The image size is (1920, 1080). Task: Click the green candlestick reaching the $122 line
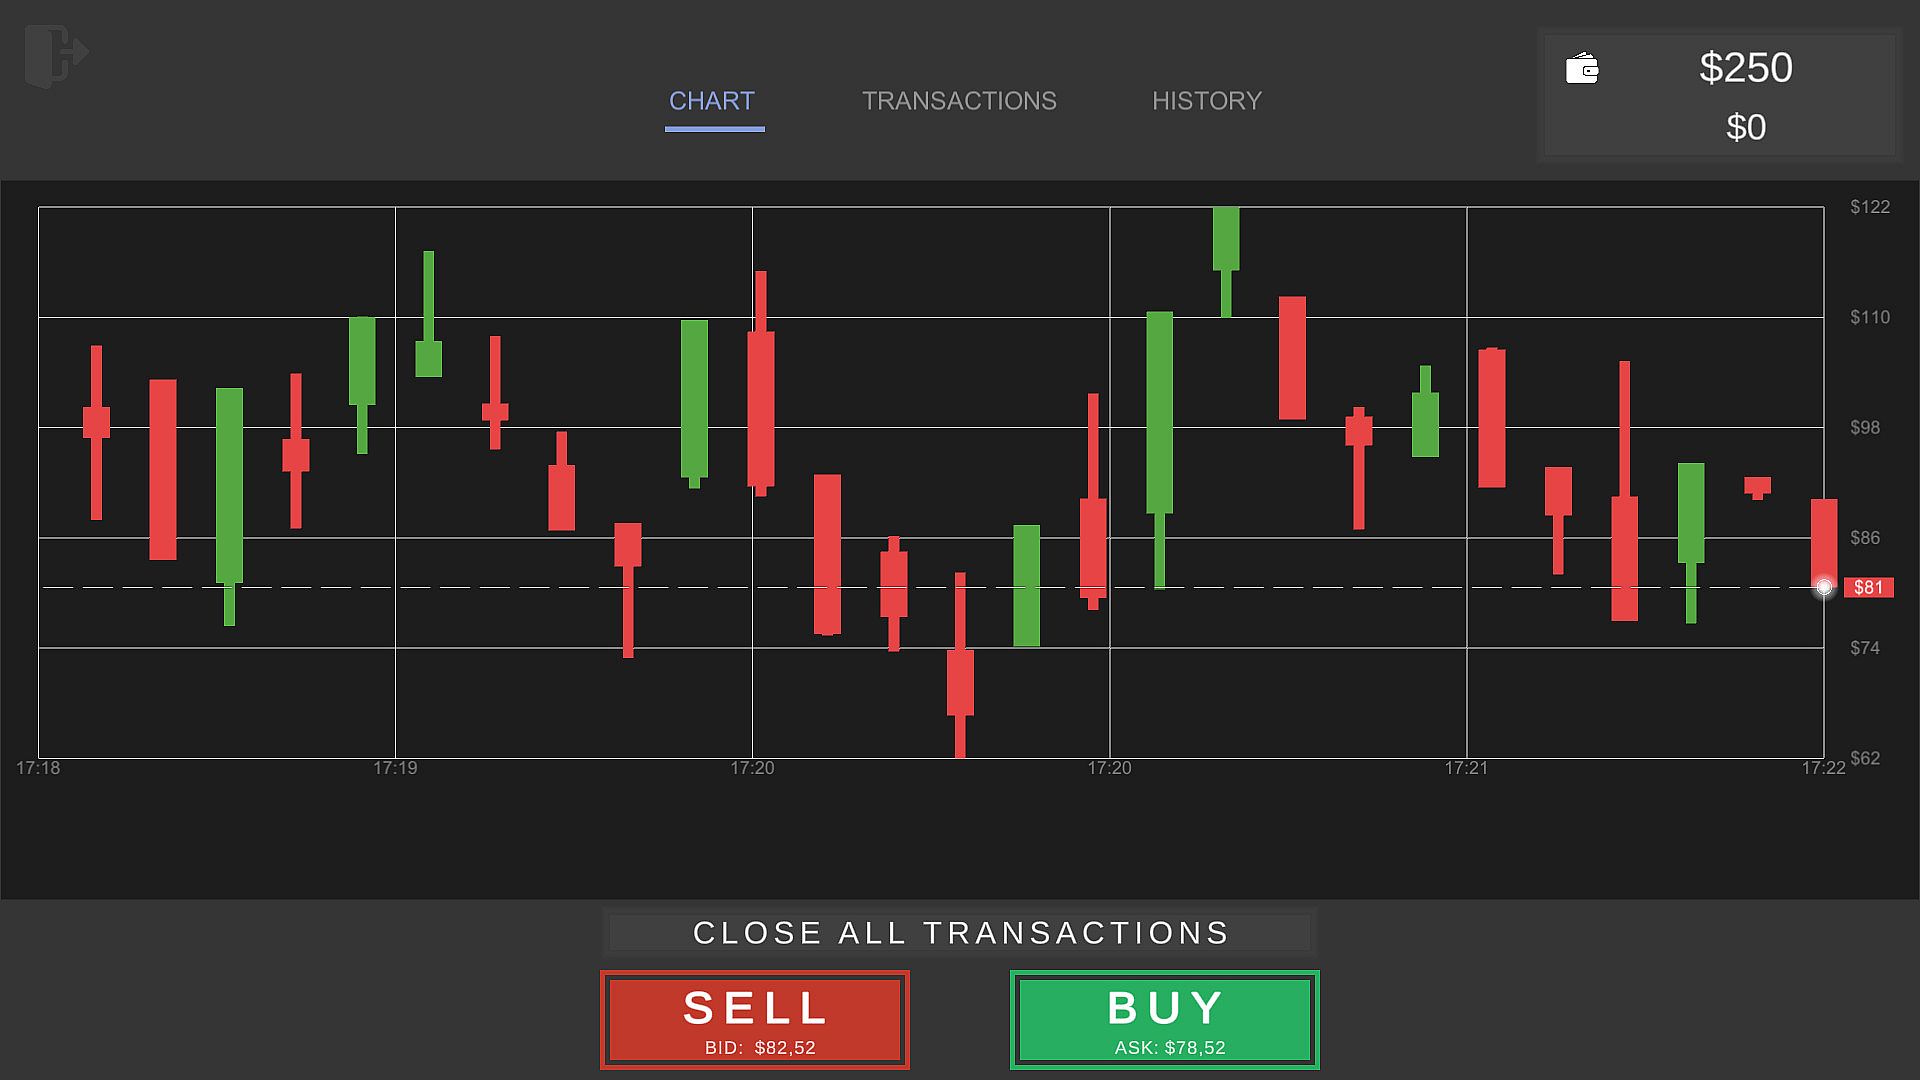pyautogui.click(x=1226, y=240)
